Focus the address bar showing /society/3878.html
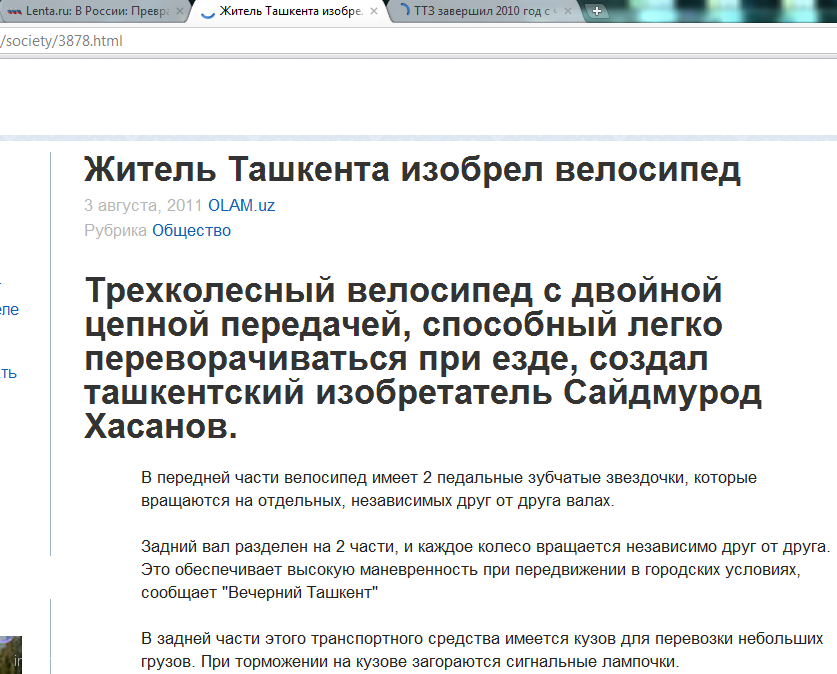Image resolution: width=837 pixels, height=674 pixels. 300,42
